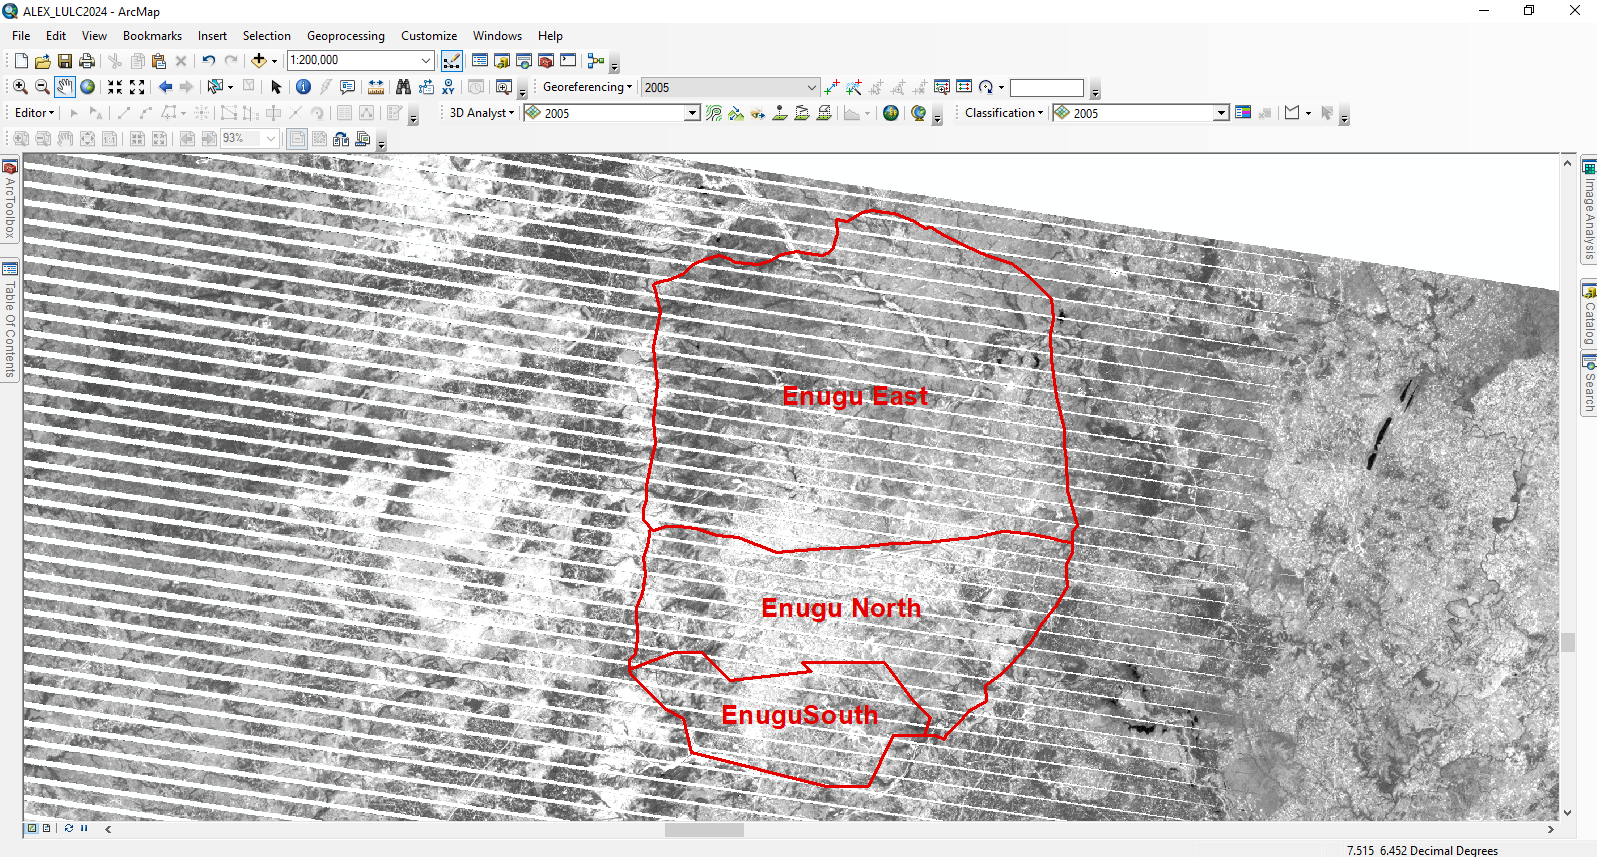This screenshot has width=1597, height=857.
Task: Open the Editor menu dropdown
Action: (x=34, y=113)
